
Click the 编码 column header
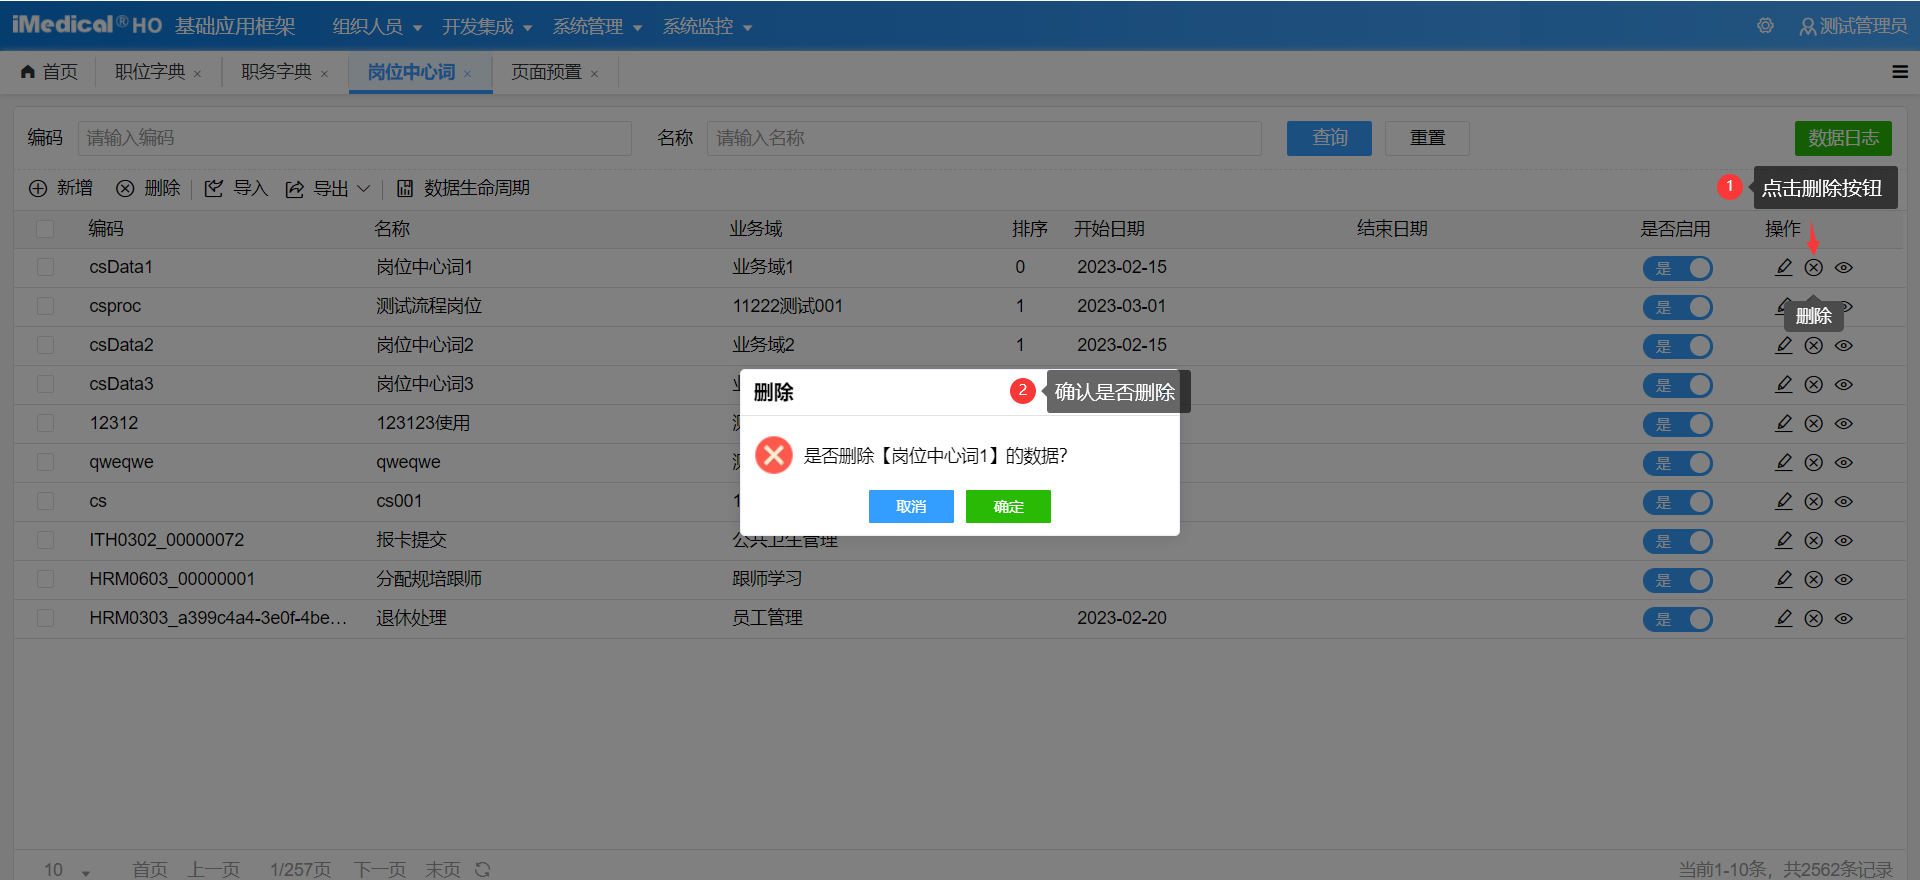coord(106,229)
